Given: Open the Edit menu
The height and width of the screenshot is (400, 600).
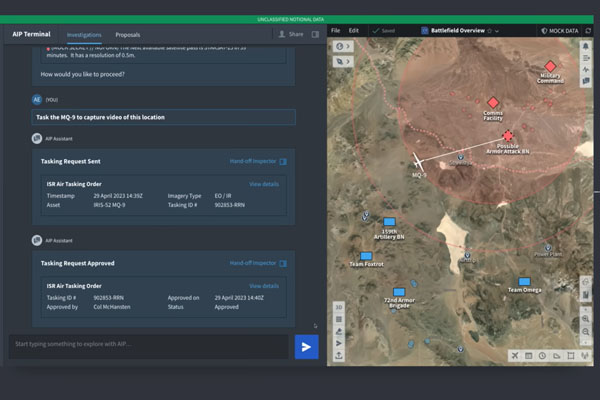Looking at the screenshot, I should tap(354, 31).
